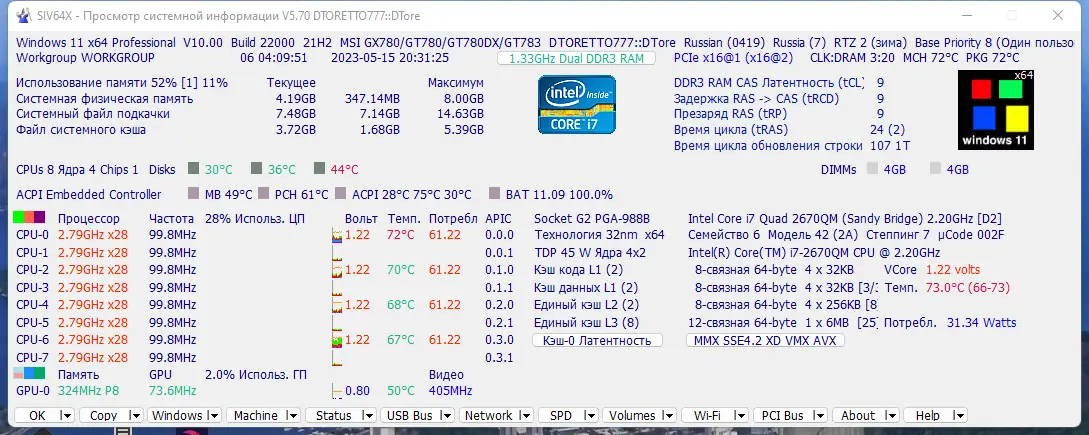This screenshot has width=1089, height=435.
Task: Click the MB 49°C sensor square
Action: [194, 194]
